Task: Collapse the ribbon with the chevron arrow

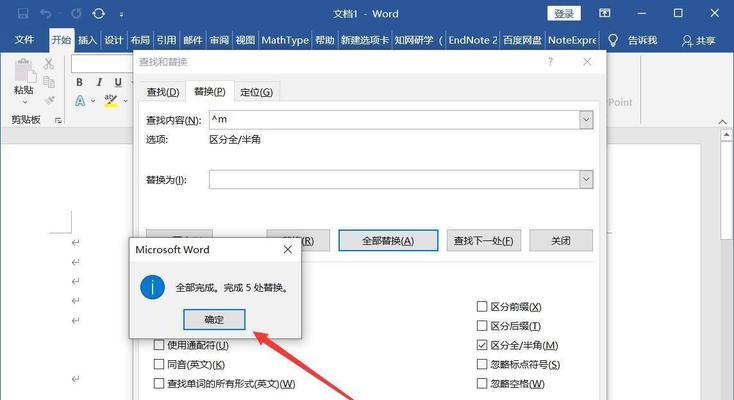Action: (722, 122)
